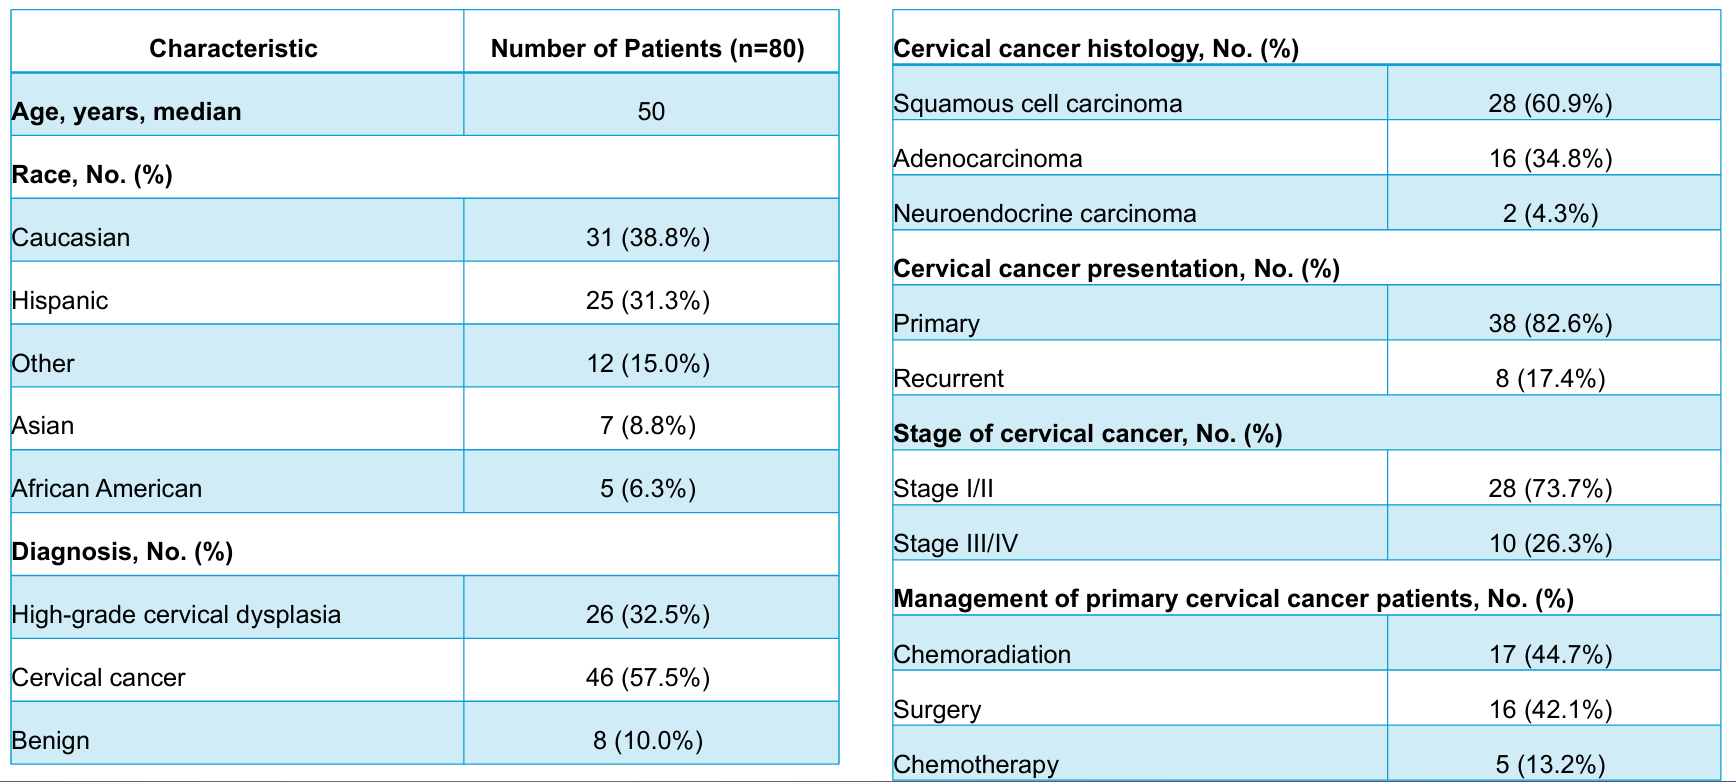The image size is (1736, 782).
Task: Select the Squamous cell carcinoma value 28 (60.9%)
Action: tap(1550, 104)
